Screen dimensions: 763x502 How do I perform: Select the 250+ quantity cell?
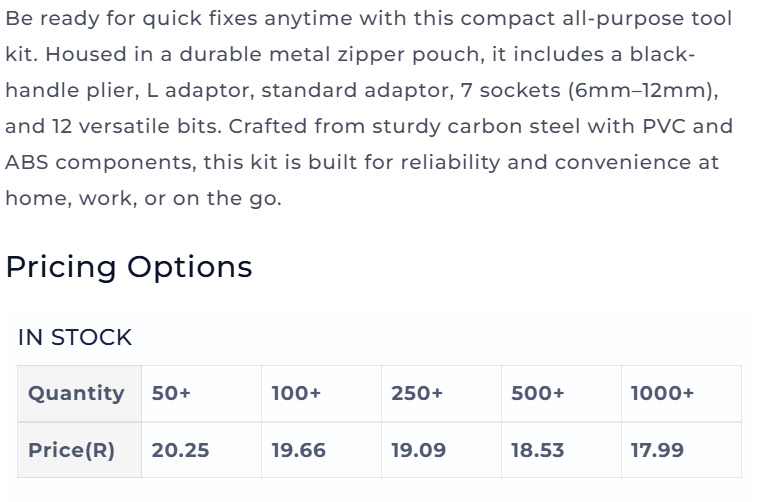pos(441,394)
